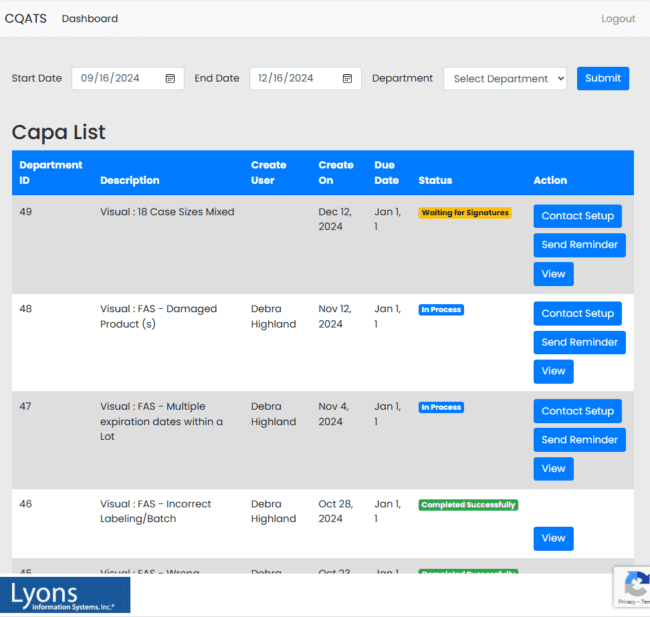This screenshot has width=650, height=617.
Task: Click the Start Date input field
Action: (115, 78)
